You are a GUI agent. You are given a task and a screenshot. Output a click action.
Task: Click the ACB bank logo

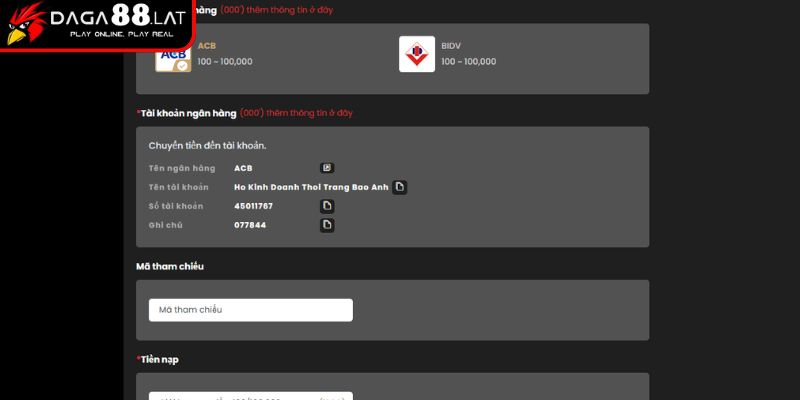173,55
